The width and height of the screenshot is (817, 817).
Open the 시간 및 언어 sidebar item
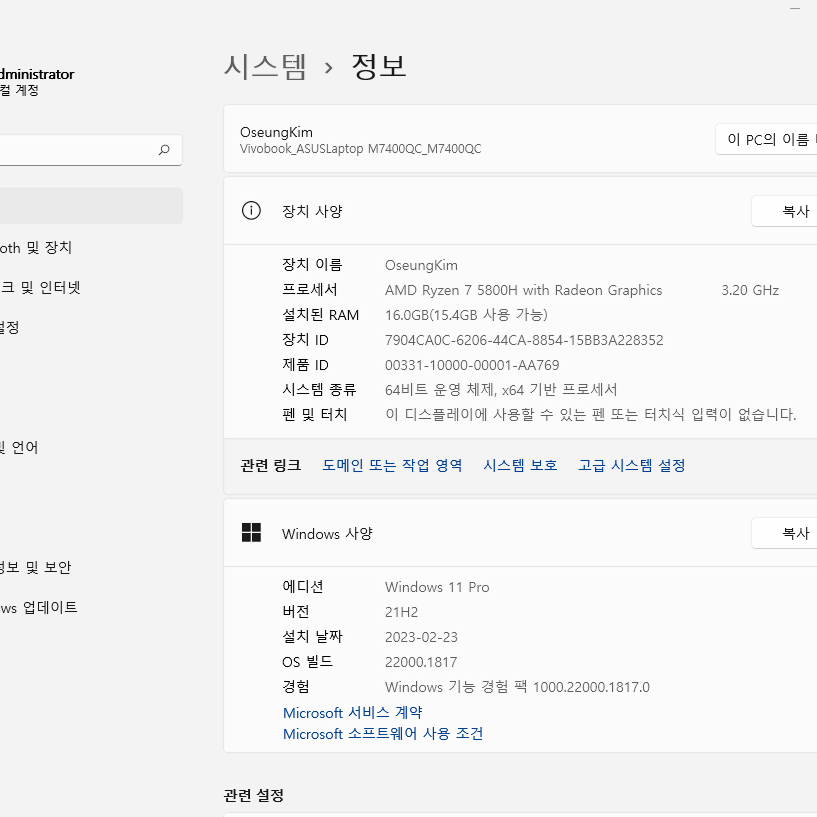pyautogui.click(x=19, y=447)
